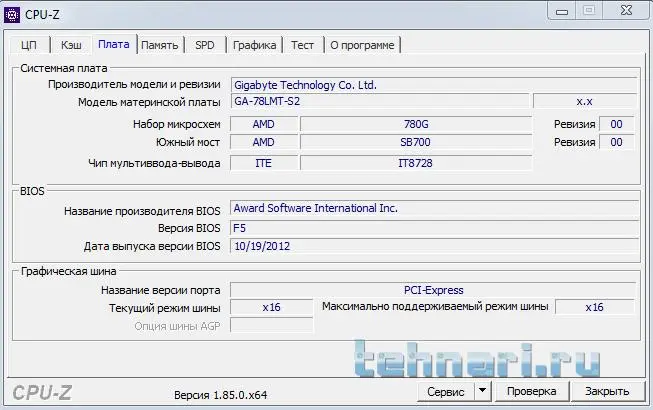Select the GA-78LMT-S2 model value
653x410 pixels.
[x=380, y=101]
